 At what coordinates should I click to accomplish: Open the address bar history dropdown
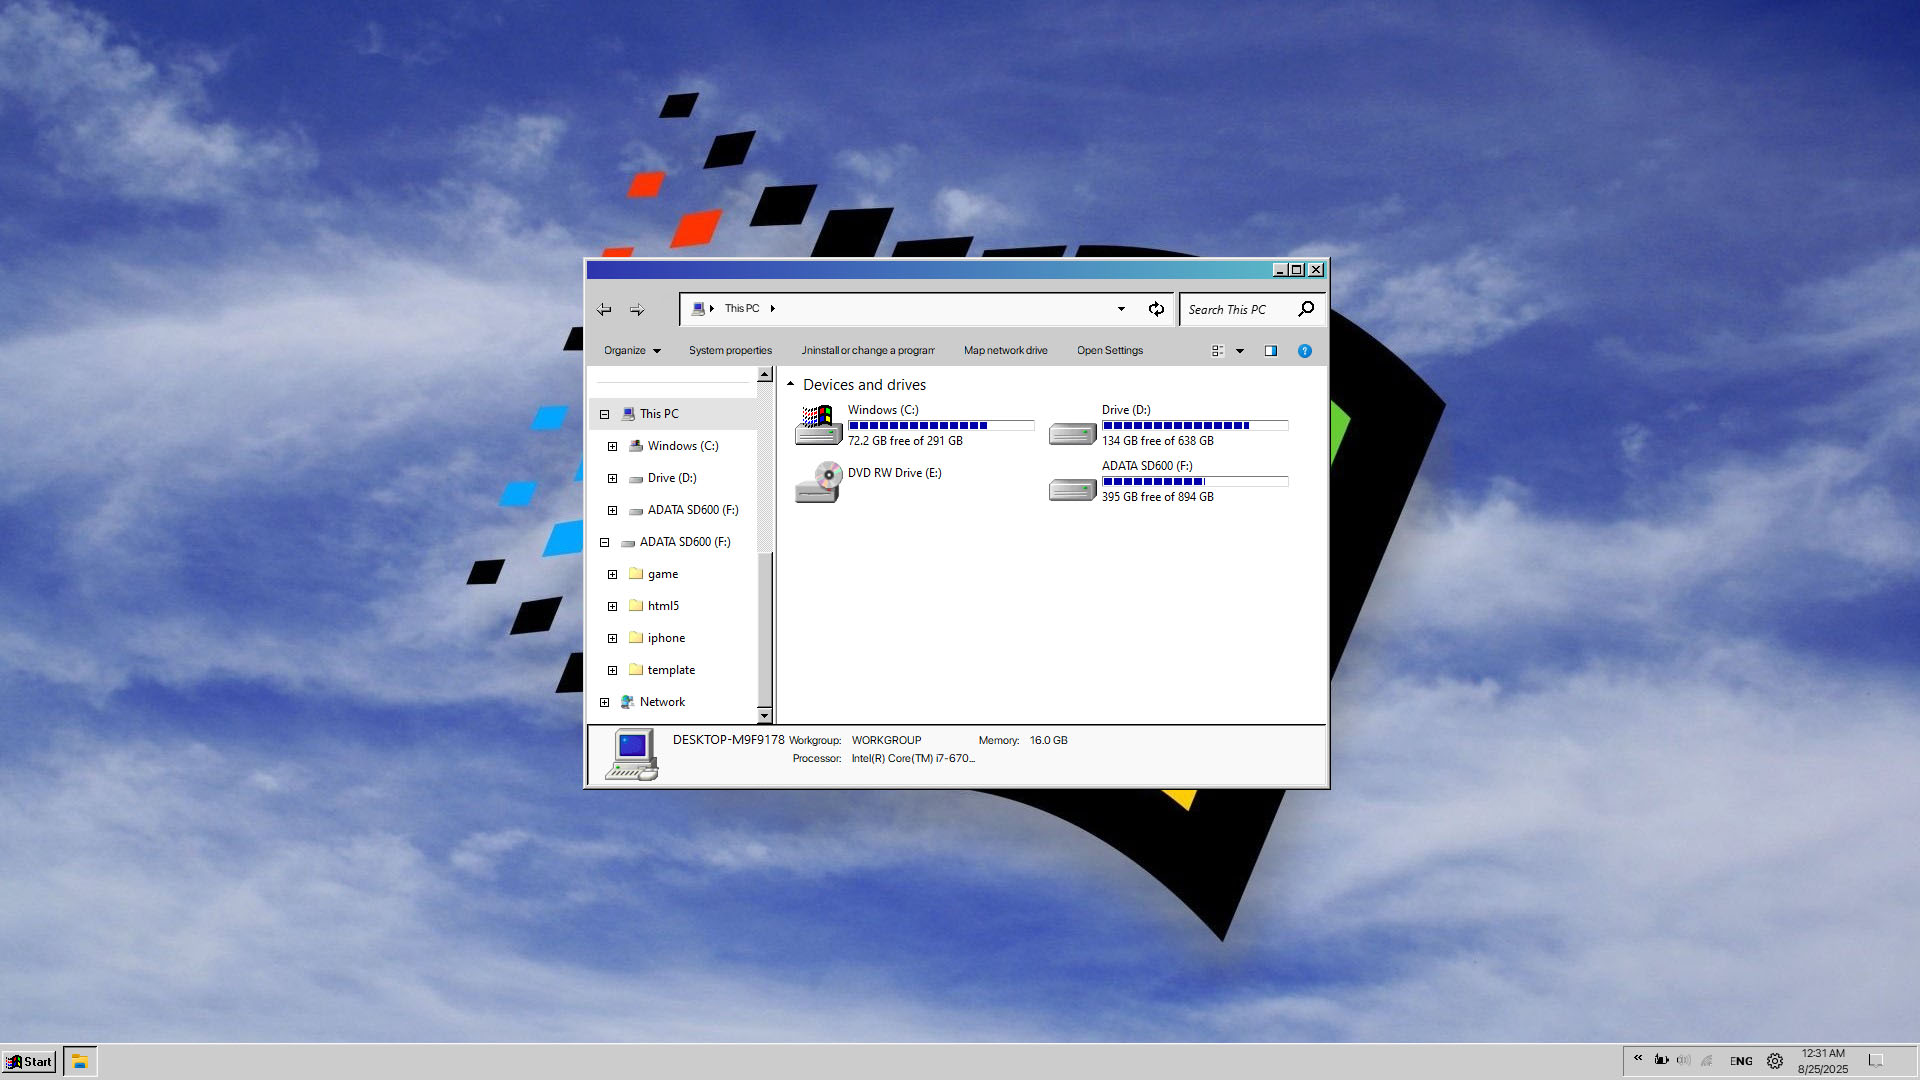coord(1121,309)
